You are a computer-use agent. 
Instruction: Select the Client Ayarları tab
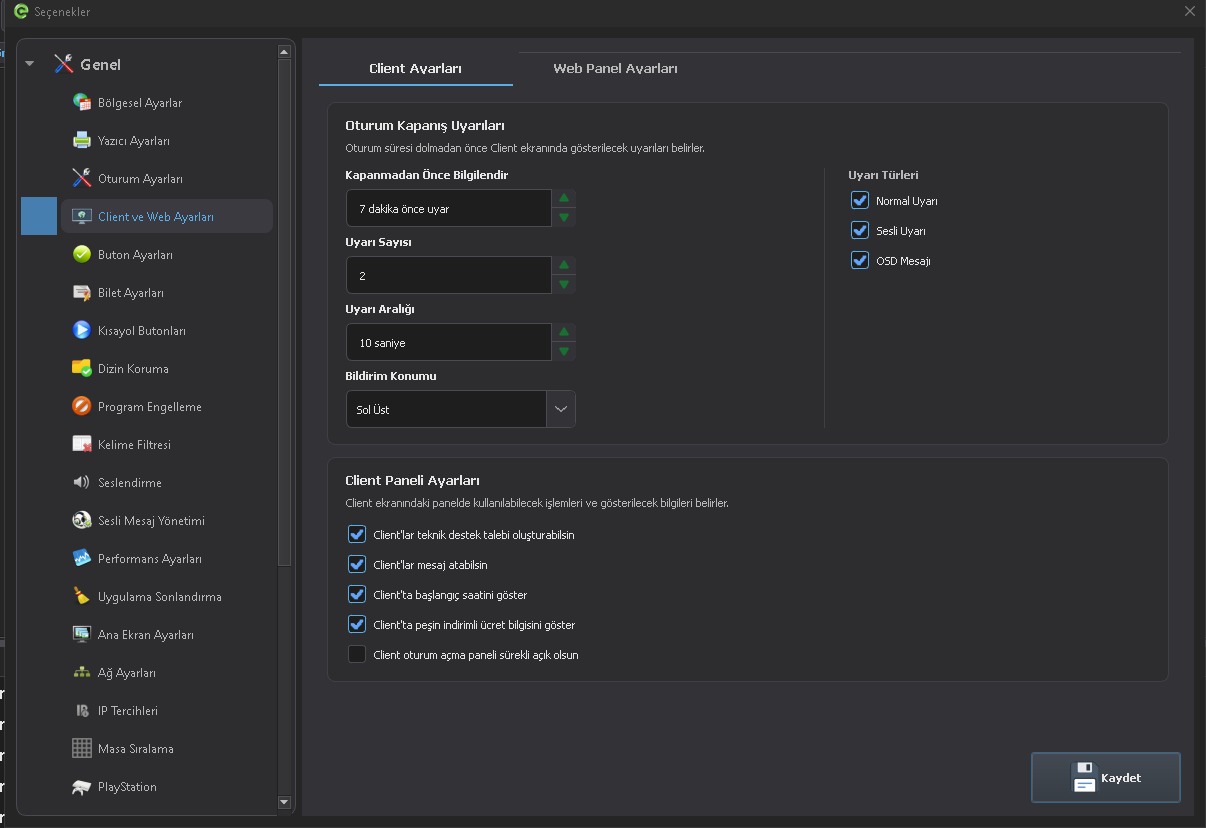click(x=415, y=68)
